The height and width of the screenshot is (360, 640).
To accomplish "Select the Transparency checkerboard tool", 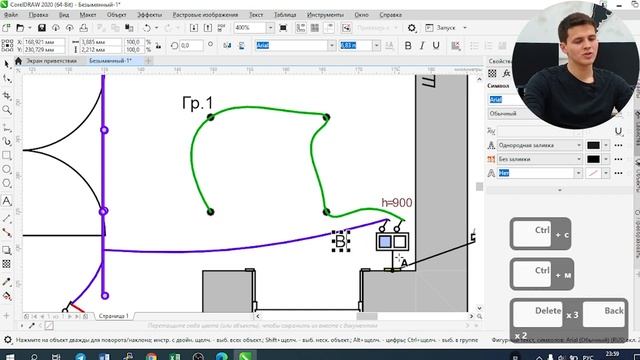I will pos(7,264).
